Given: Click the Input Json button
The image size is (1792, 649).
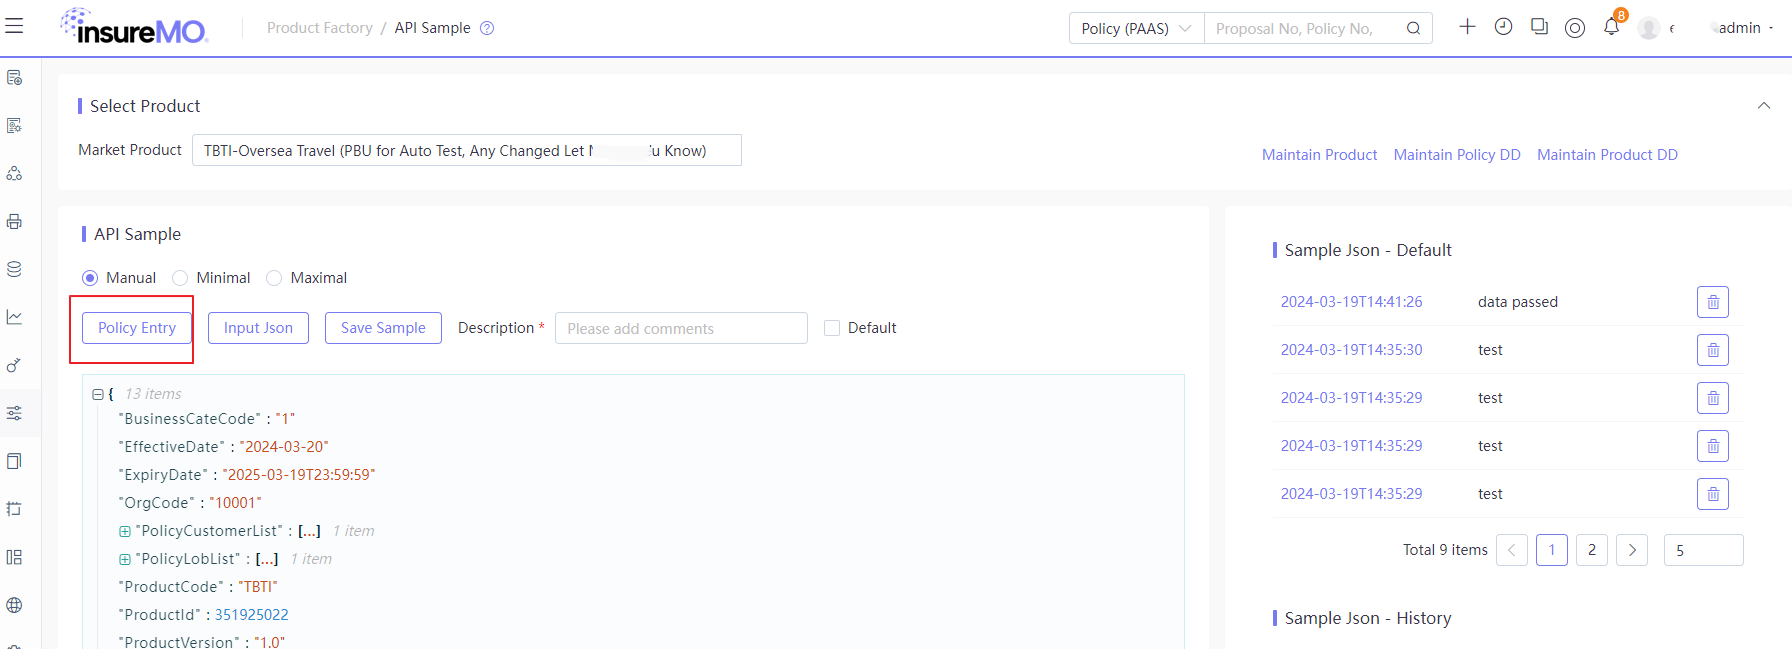Looking at the screenshot, I should pyautogui.click(x=258, y=328).
